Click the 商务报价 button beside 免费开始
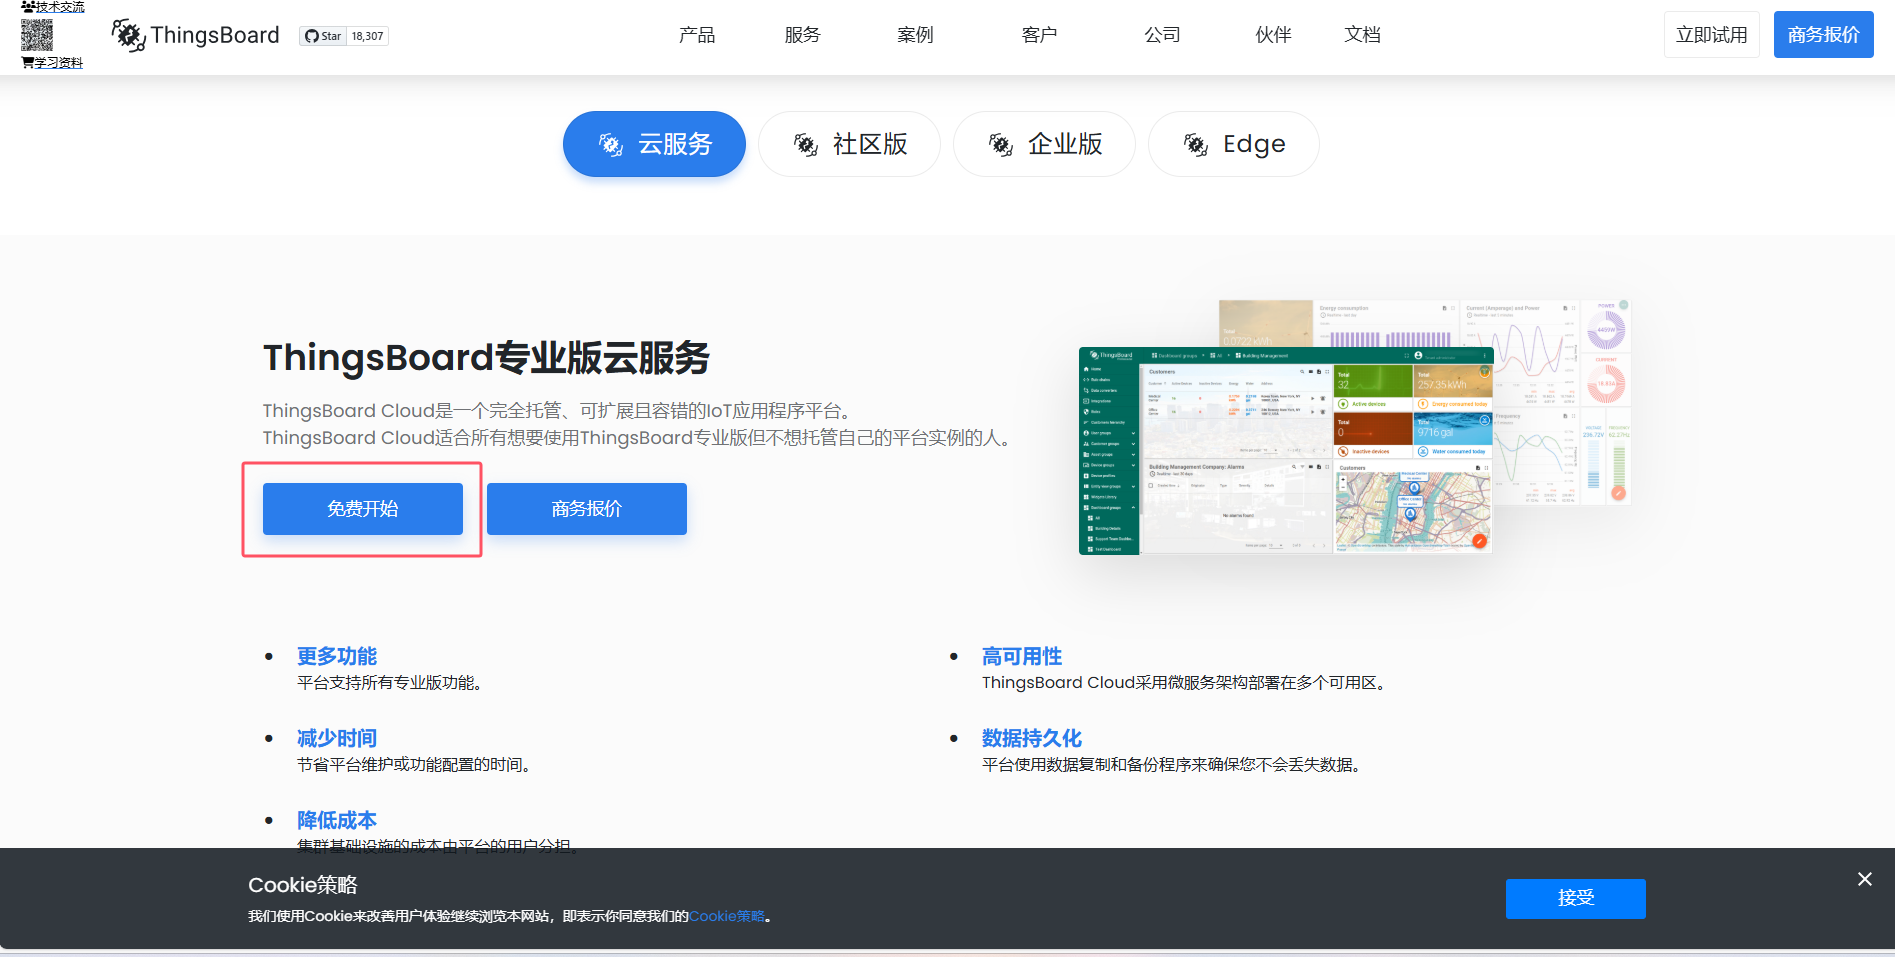The height and width of the screenshot is (957, 1895). pos(587,509)
